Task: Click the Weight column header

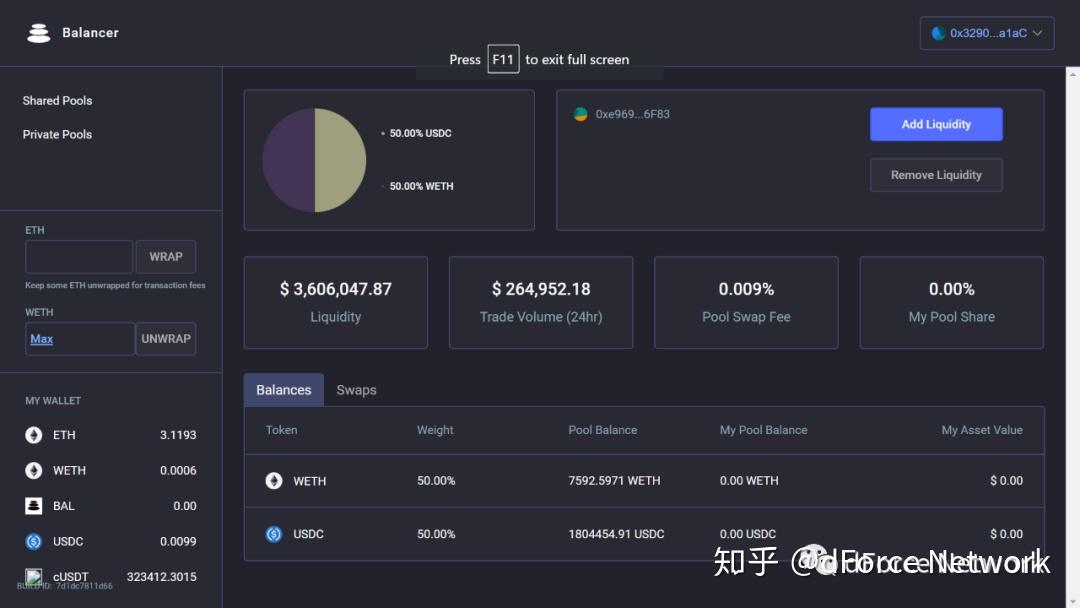Action: (435, 430)
